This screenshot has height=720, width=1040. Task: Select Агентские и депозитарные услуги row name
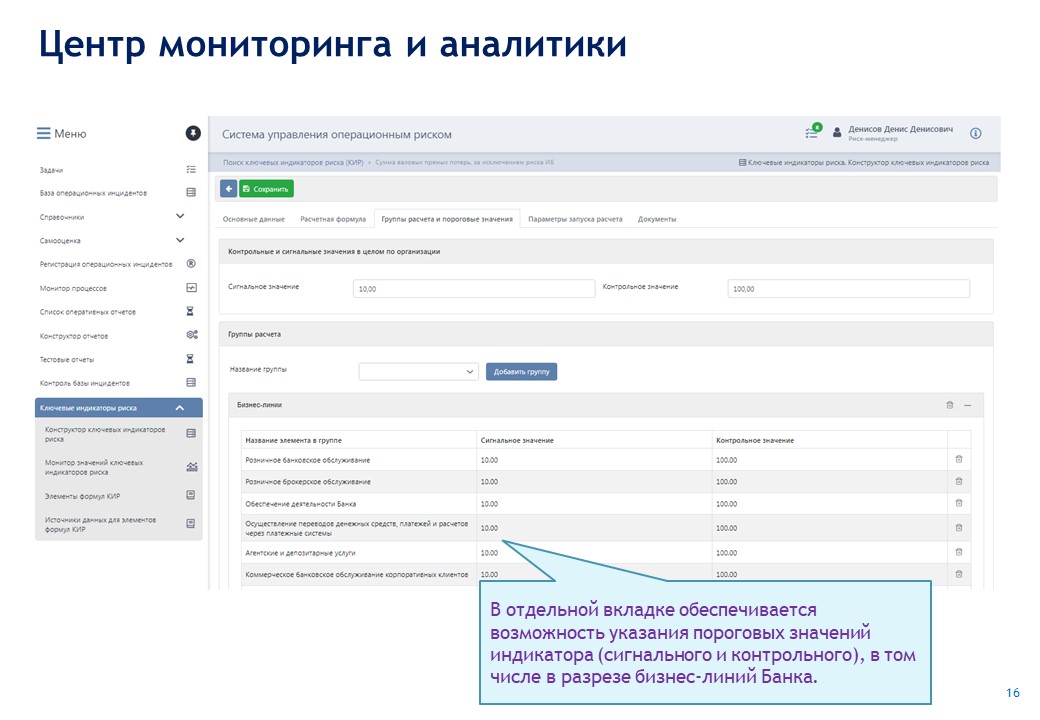(300, 553)
